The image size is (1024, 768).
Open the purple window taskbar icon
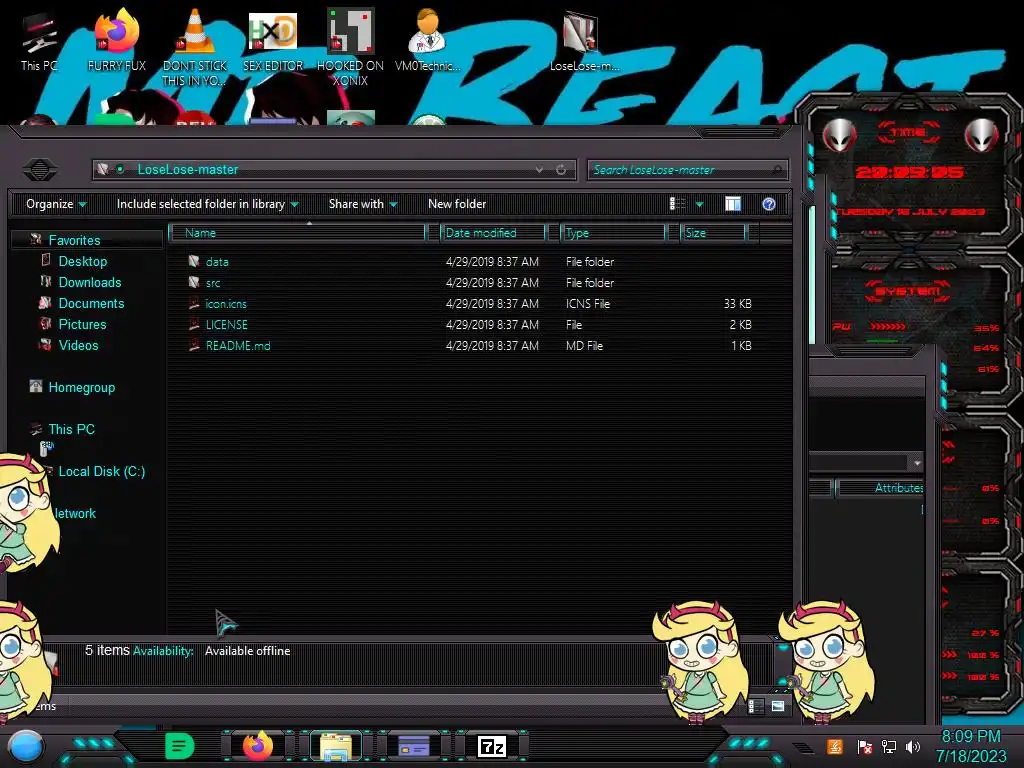[413, 746]
